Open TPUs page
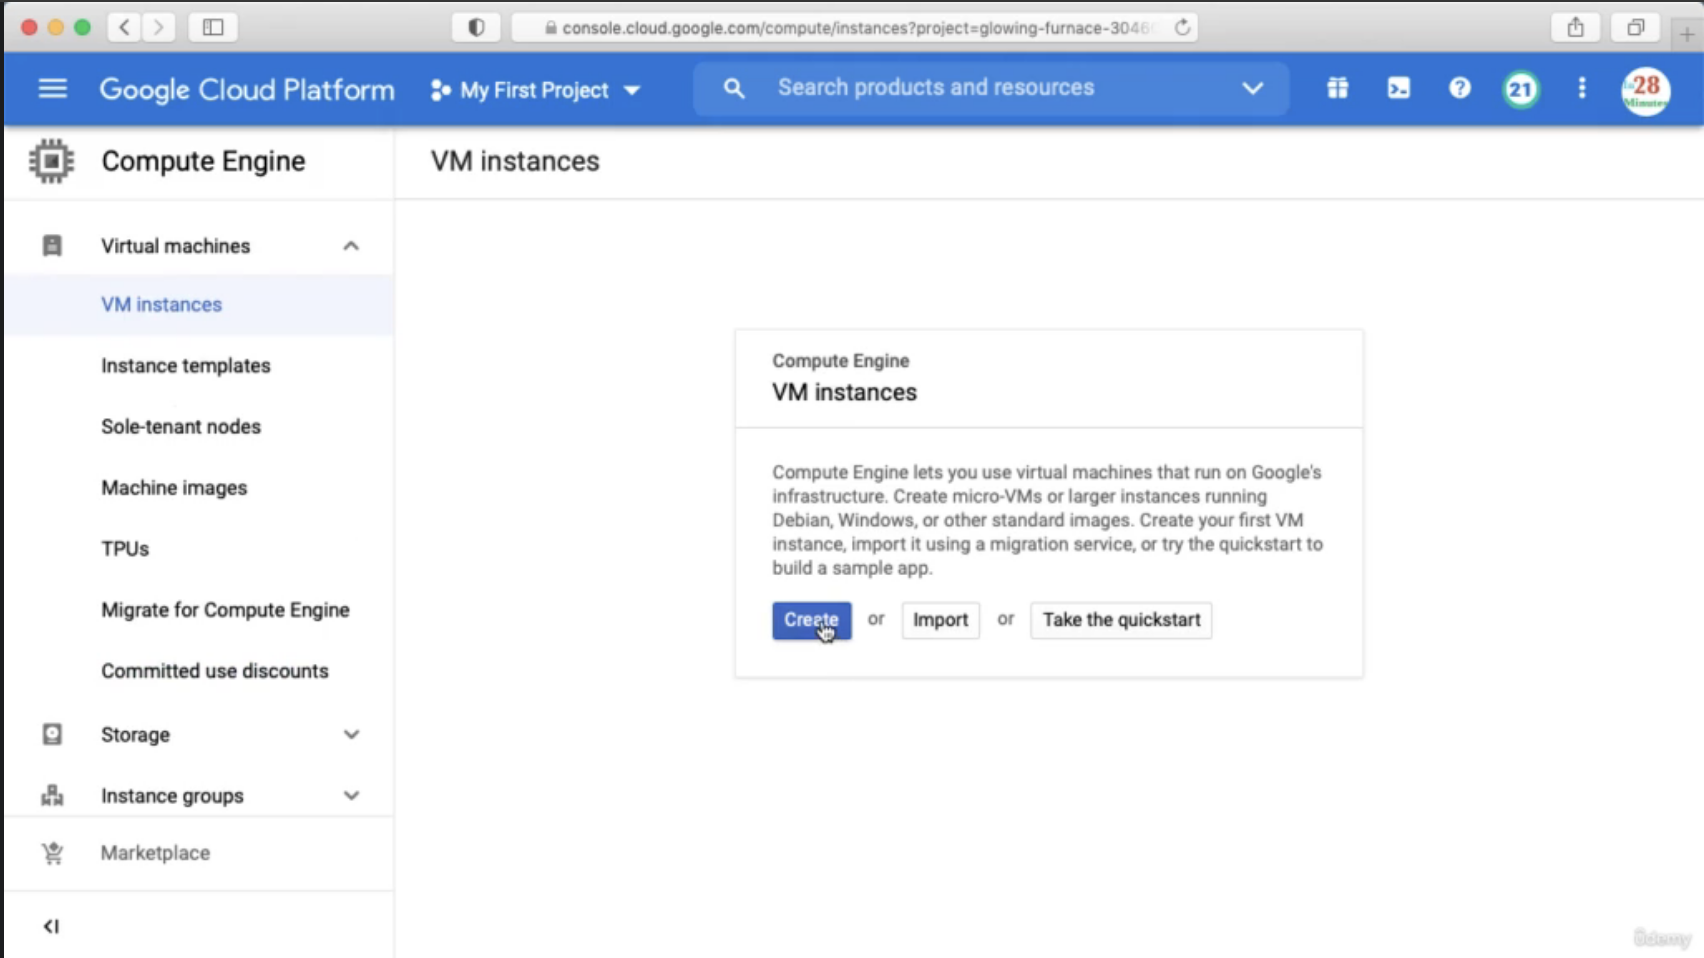 tap(125, 549)
